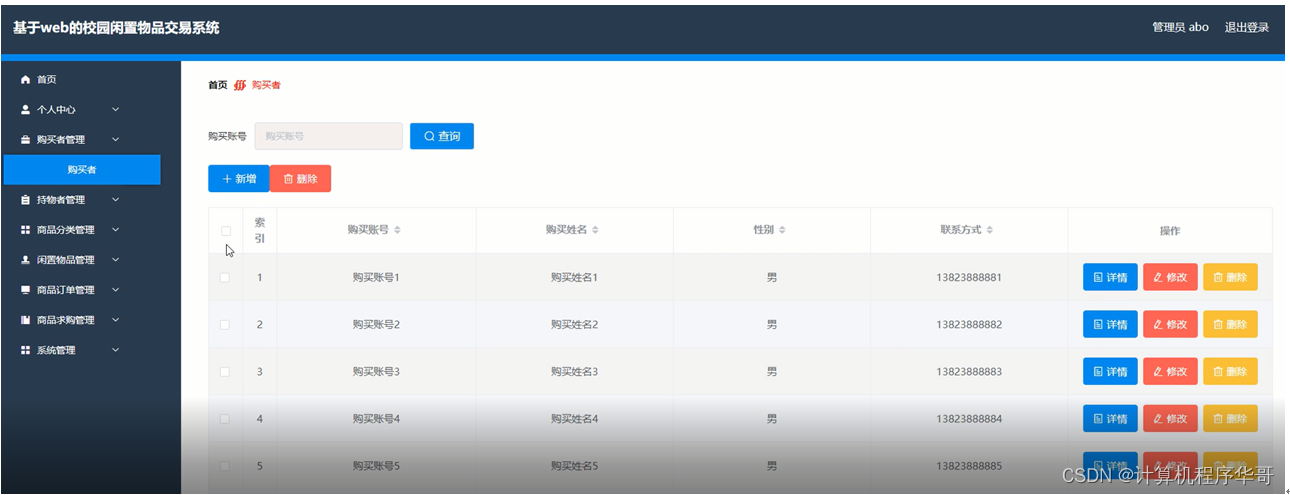Click phone number 13823888883
Screen dimensions: 1290x495
pos(969,371)
